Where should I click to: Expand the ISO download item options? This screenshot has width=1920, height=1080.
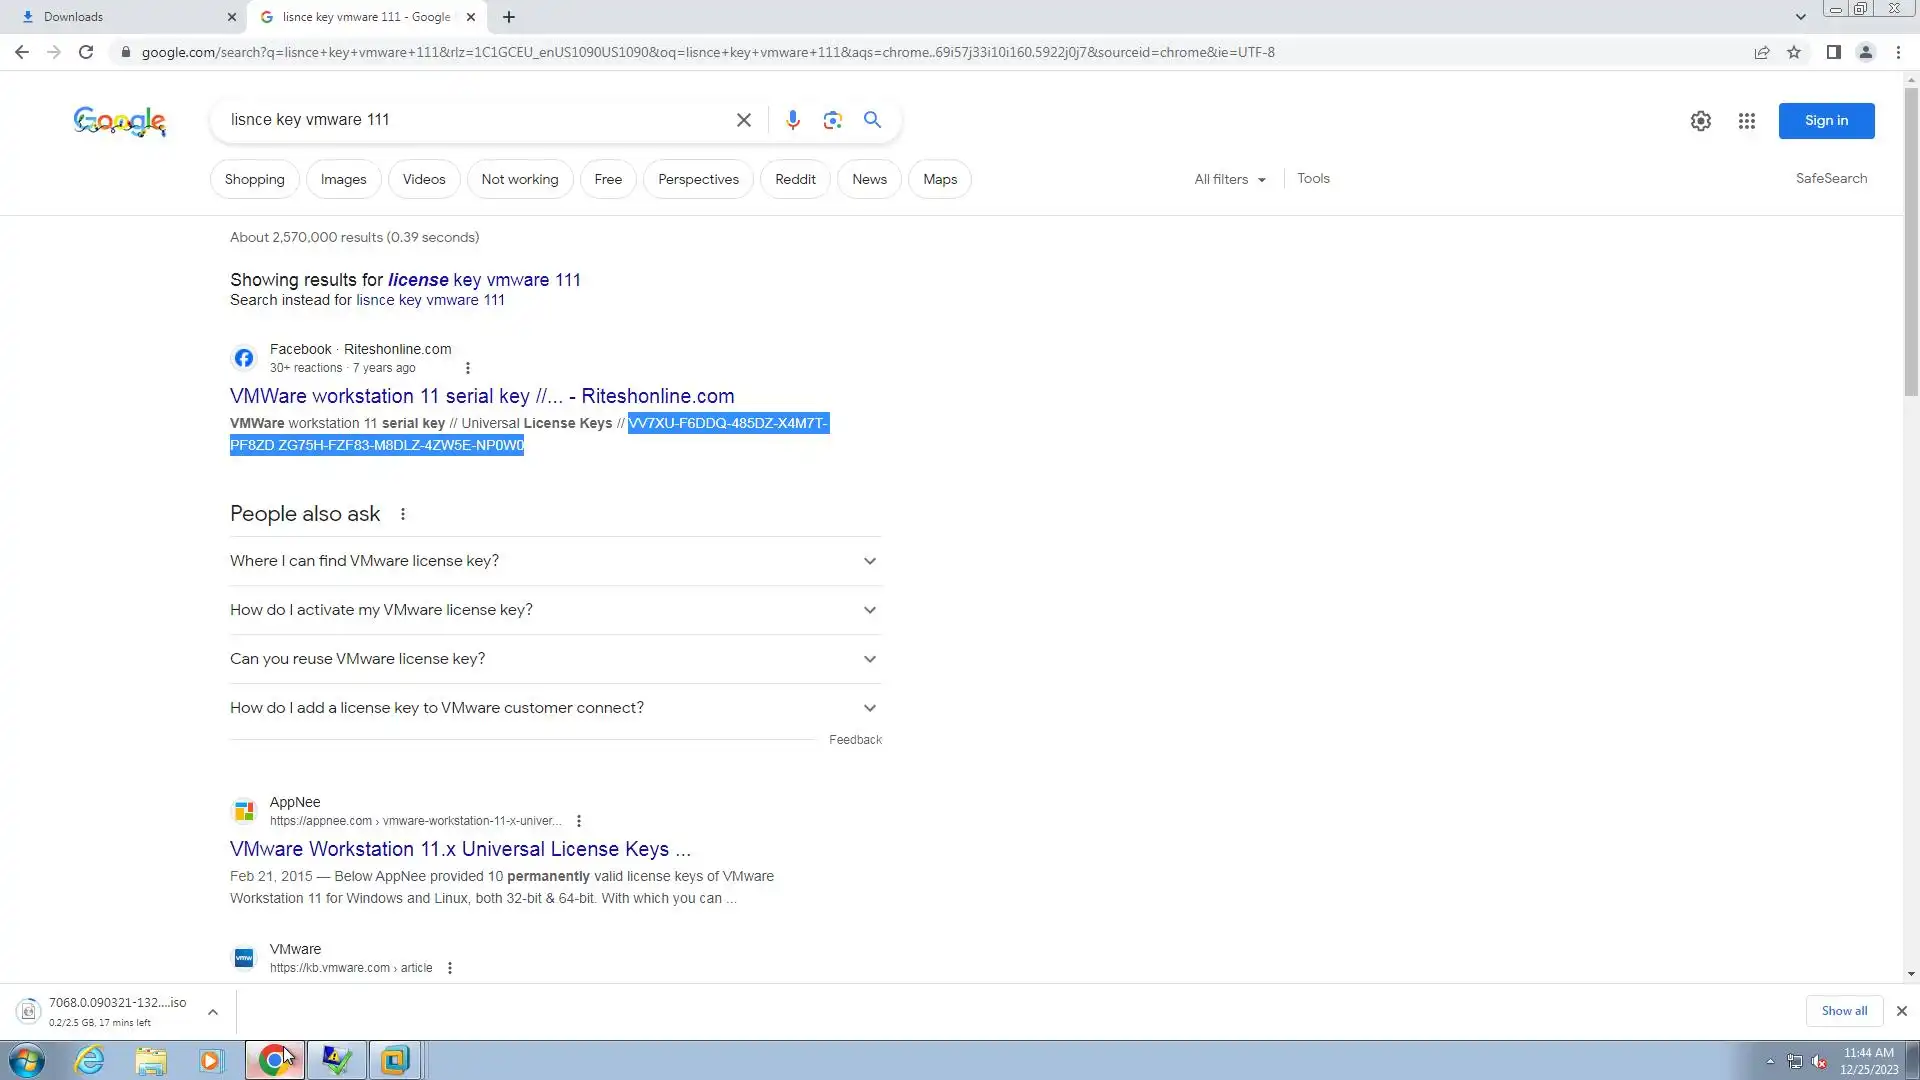212,1012
